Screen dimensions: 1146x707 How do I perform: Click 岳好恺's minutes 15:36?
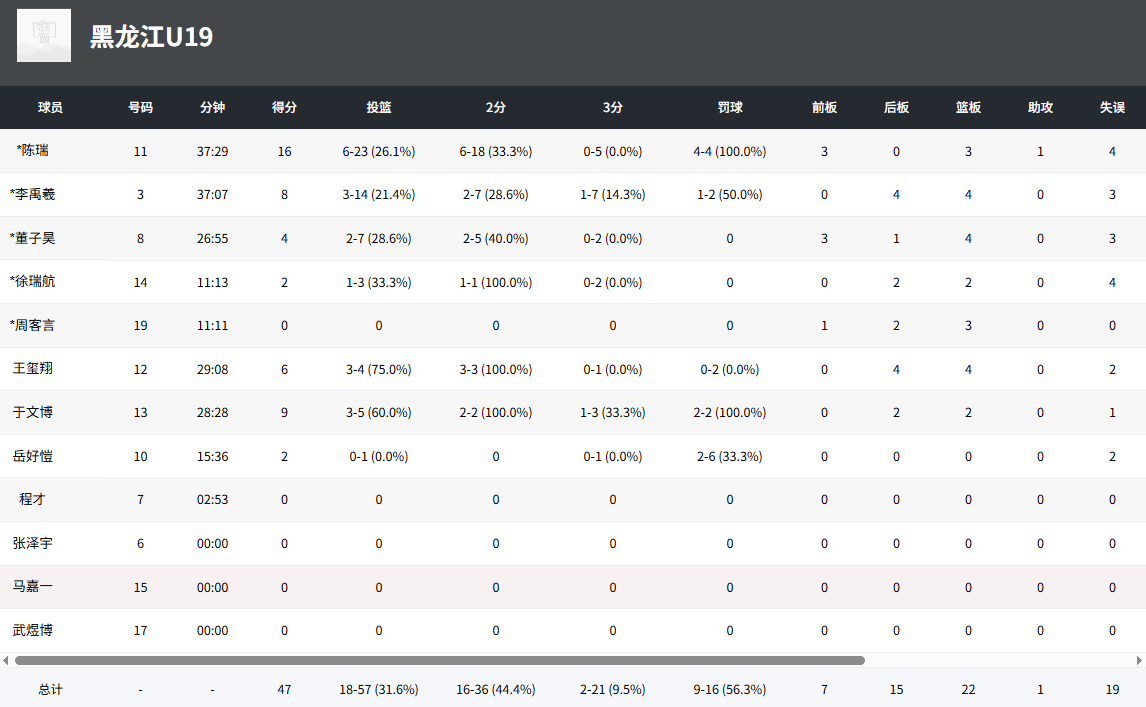click(213, 456)
